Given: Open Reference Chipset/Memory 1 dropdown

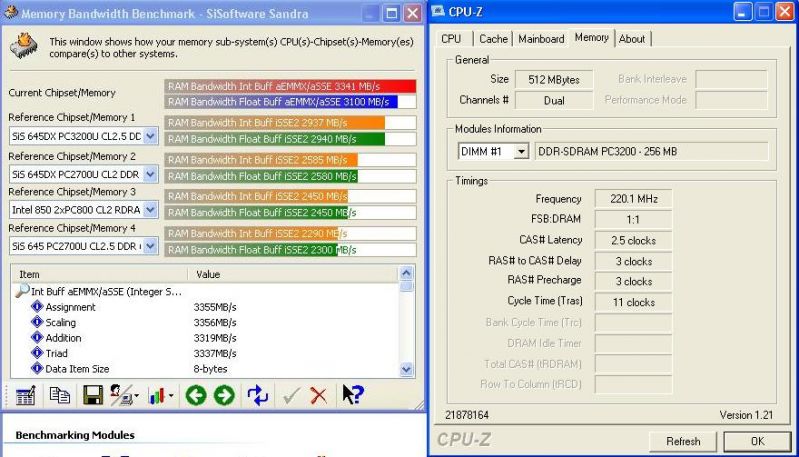Looking at the screenshot, I should click(x=150, y=136).
